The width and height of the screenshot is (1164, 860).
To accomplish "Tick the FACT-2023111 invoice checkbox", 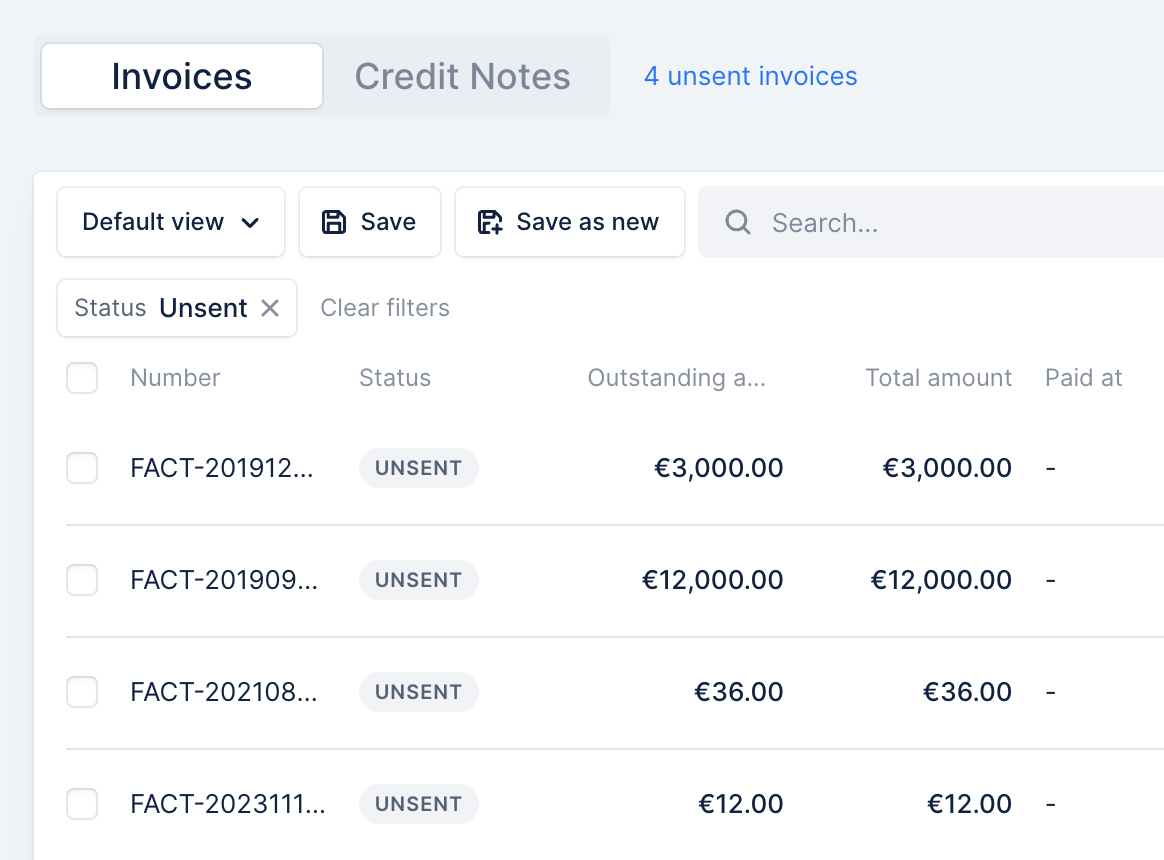I will 82,804.
